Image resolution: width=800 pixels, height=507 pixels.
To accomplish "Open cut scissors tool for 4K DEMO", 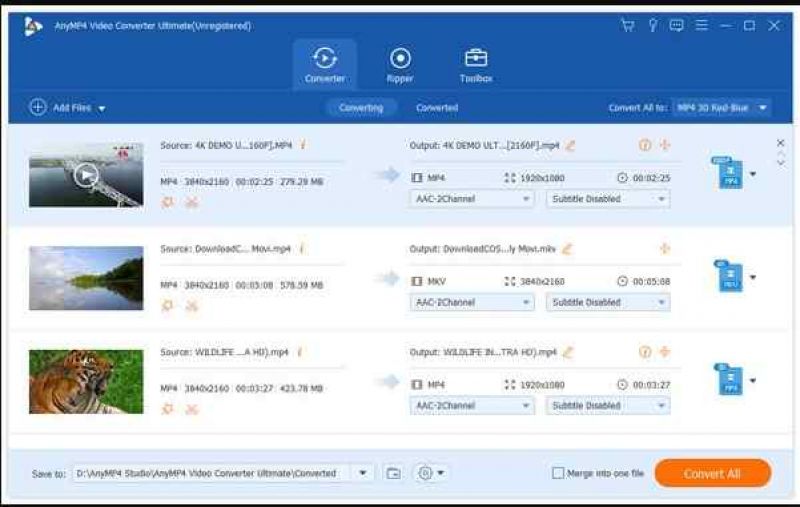I will [191, 202].
